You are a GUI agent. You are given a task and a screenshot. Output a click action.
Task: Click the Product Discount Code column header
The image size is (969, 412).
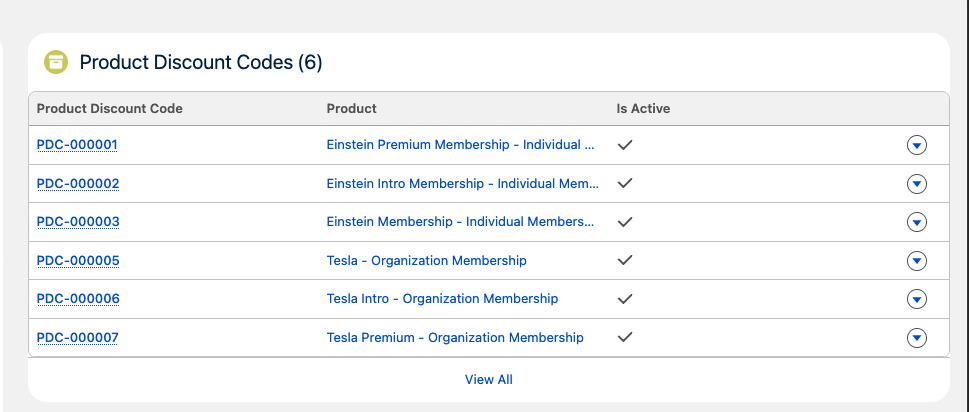[x=109, y=109]
